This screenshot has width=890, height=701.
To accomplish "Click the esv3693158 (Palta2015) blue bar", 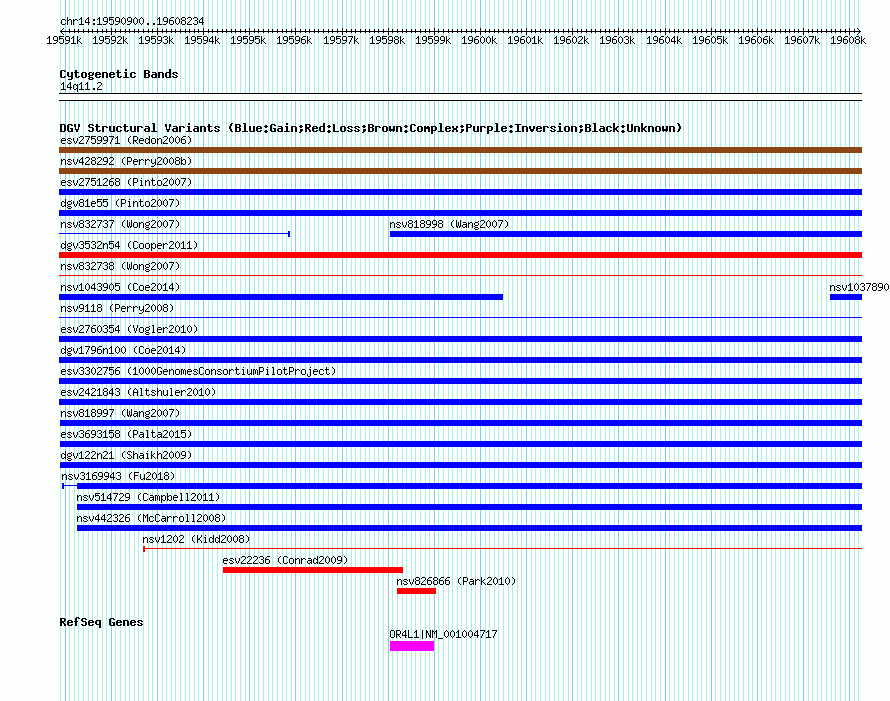I will click(460, 444).
